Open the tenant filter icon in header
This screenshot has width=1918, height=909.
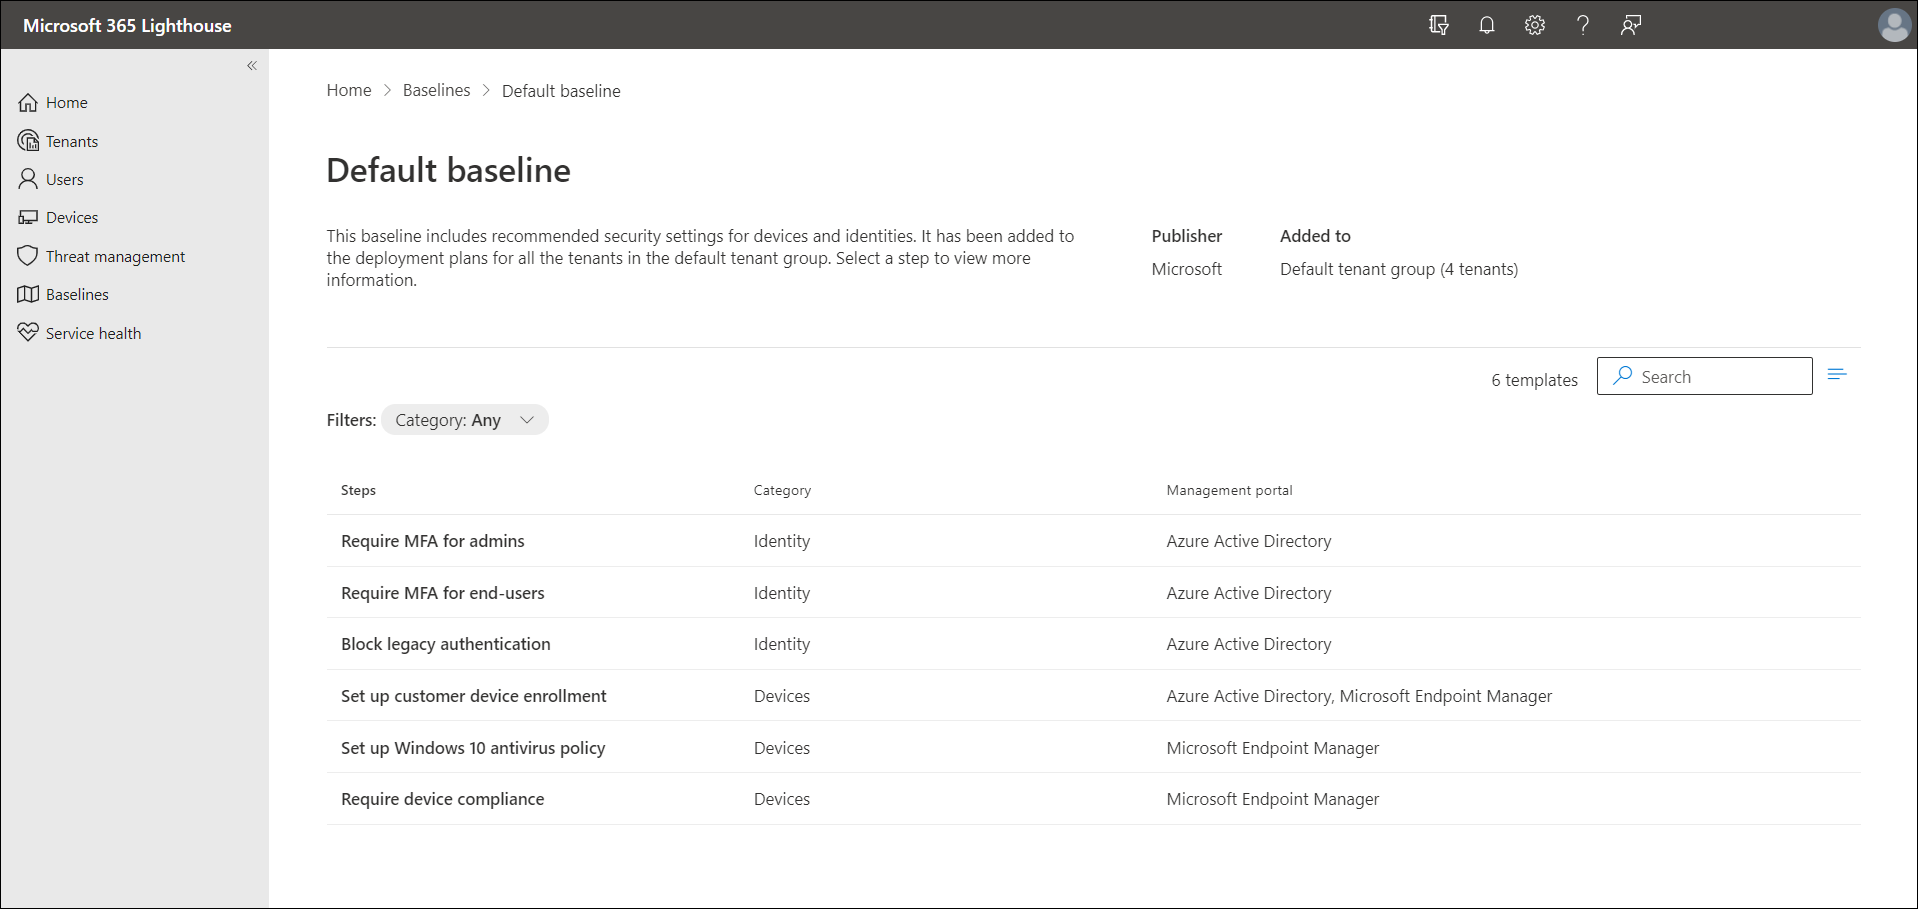(x=1439, y=25)
